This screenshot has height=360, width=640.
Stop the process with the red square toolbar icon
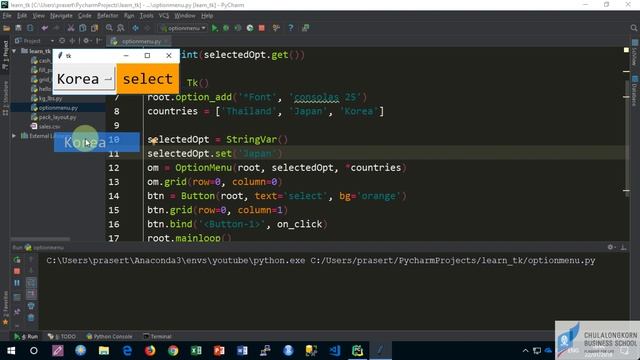(262, 28)
